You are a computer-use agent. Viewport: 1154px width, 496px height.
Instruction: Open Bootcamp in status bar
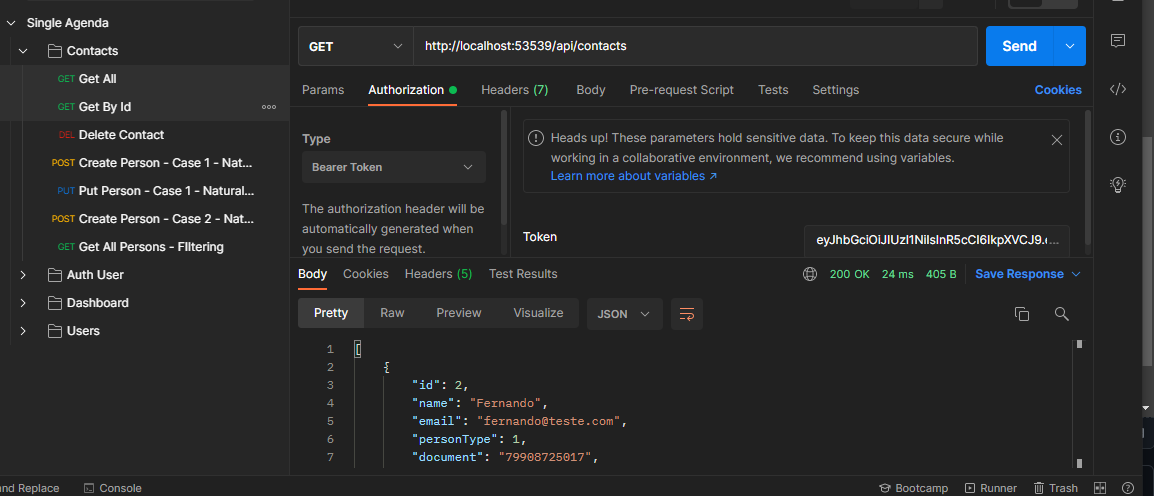point(913,488)
